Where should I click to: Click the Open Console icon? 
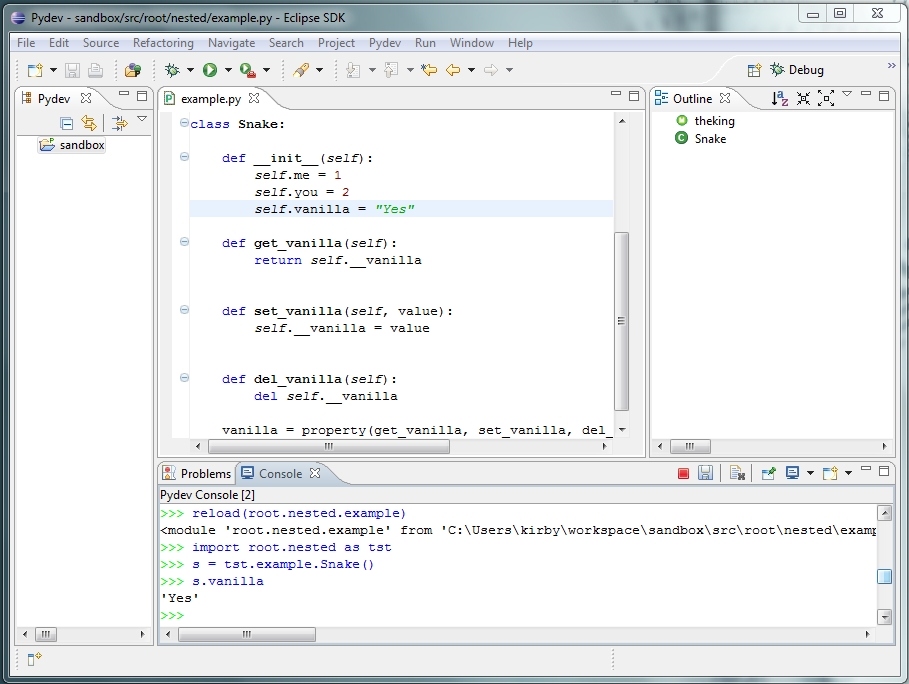[830, 473]
